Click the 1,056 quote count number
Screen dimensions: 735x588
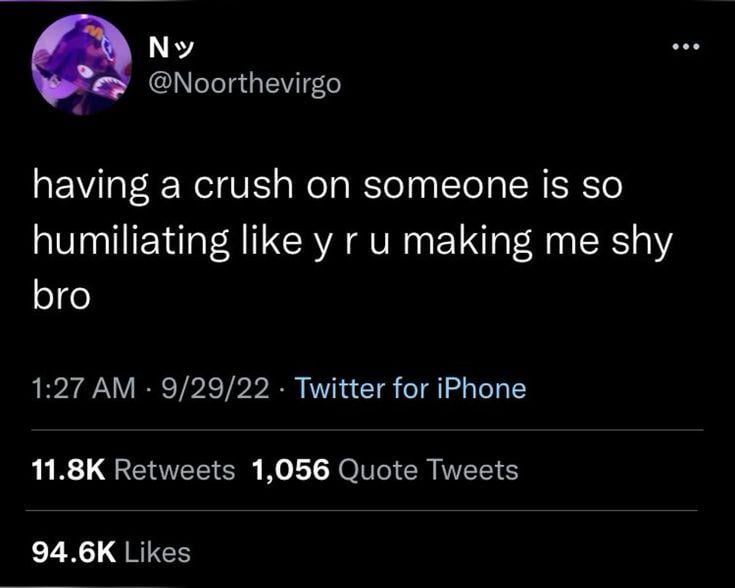tap(291, 469)
